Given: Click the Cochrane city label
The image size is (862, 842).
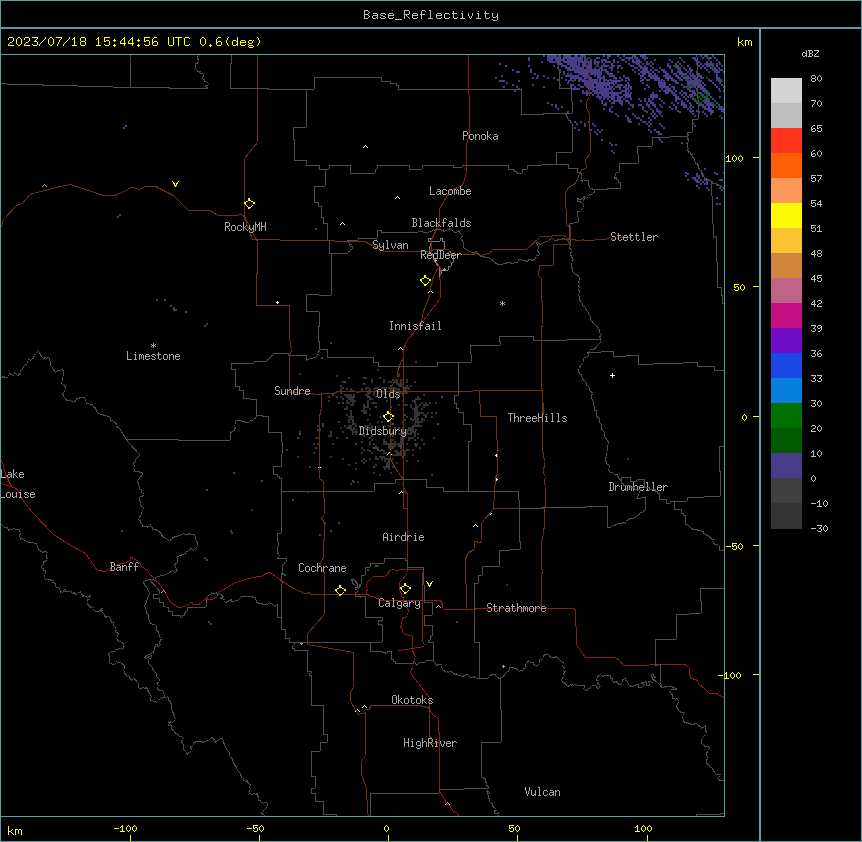Looking at the screenshot, I should [322, 568].
